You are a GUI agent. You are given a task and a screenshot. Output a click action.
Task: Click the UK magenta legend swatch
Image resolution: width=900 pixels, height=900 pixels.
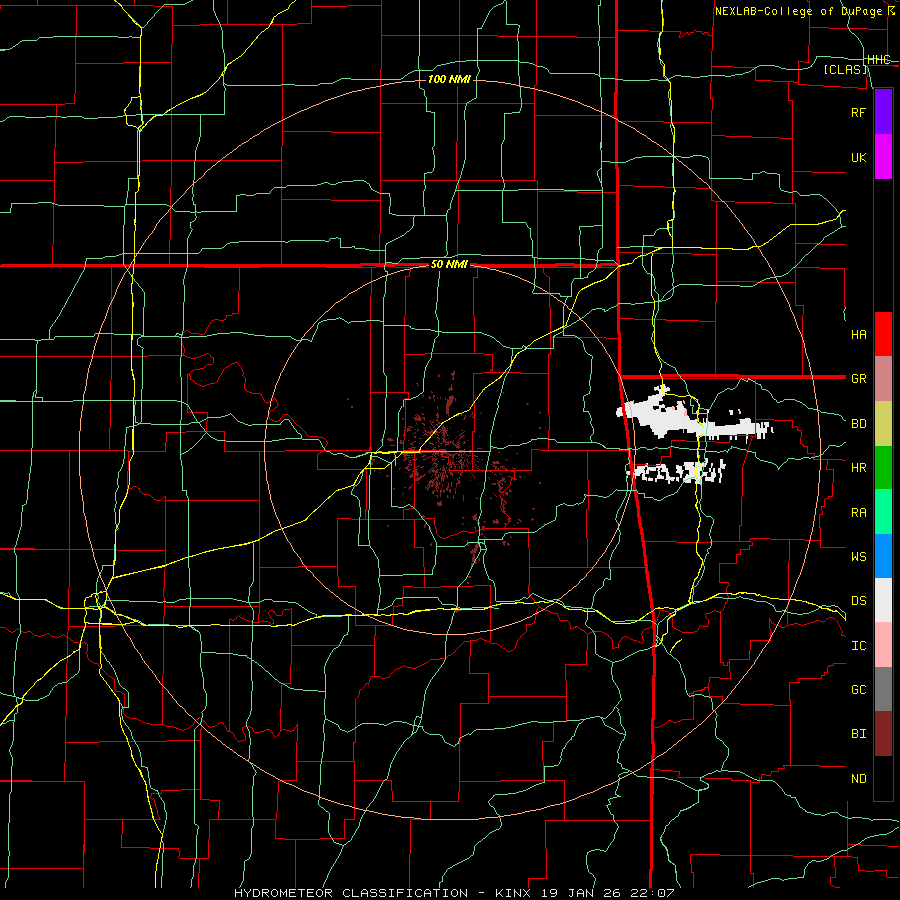[x=883, y=157]
